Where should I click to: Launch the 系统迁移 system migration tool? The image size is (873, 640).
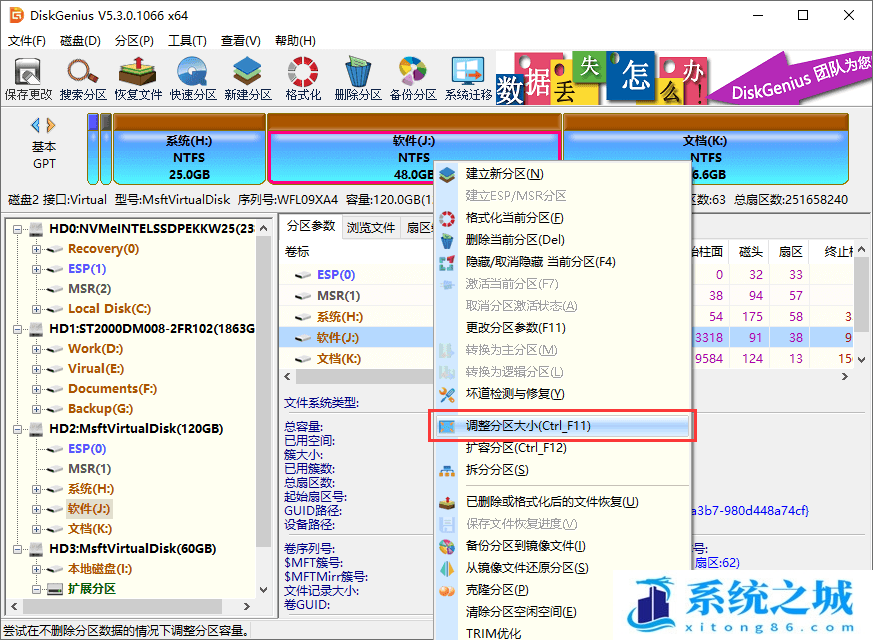(468, 79)
